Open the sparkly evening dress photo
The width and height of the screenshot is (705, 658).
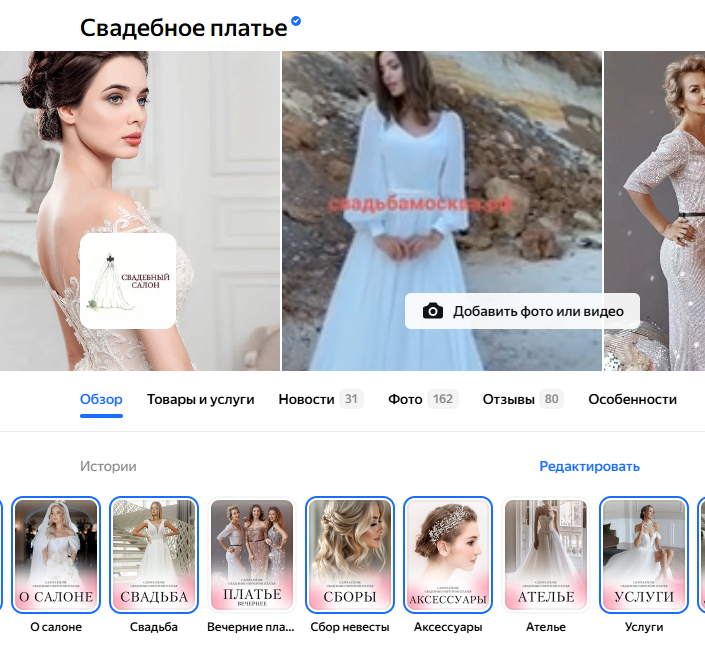(x=655, y=211)
